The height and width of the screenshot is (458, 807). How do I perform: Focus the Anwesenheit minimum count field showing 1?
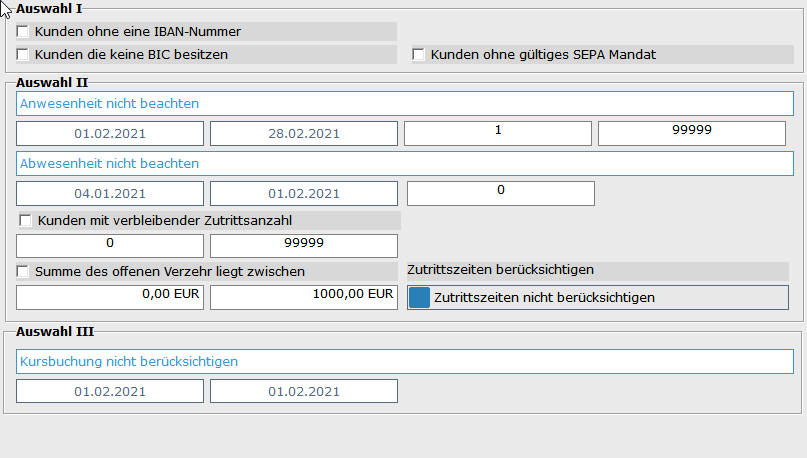click(498, 134)
